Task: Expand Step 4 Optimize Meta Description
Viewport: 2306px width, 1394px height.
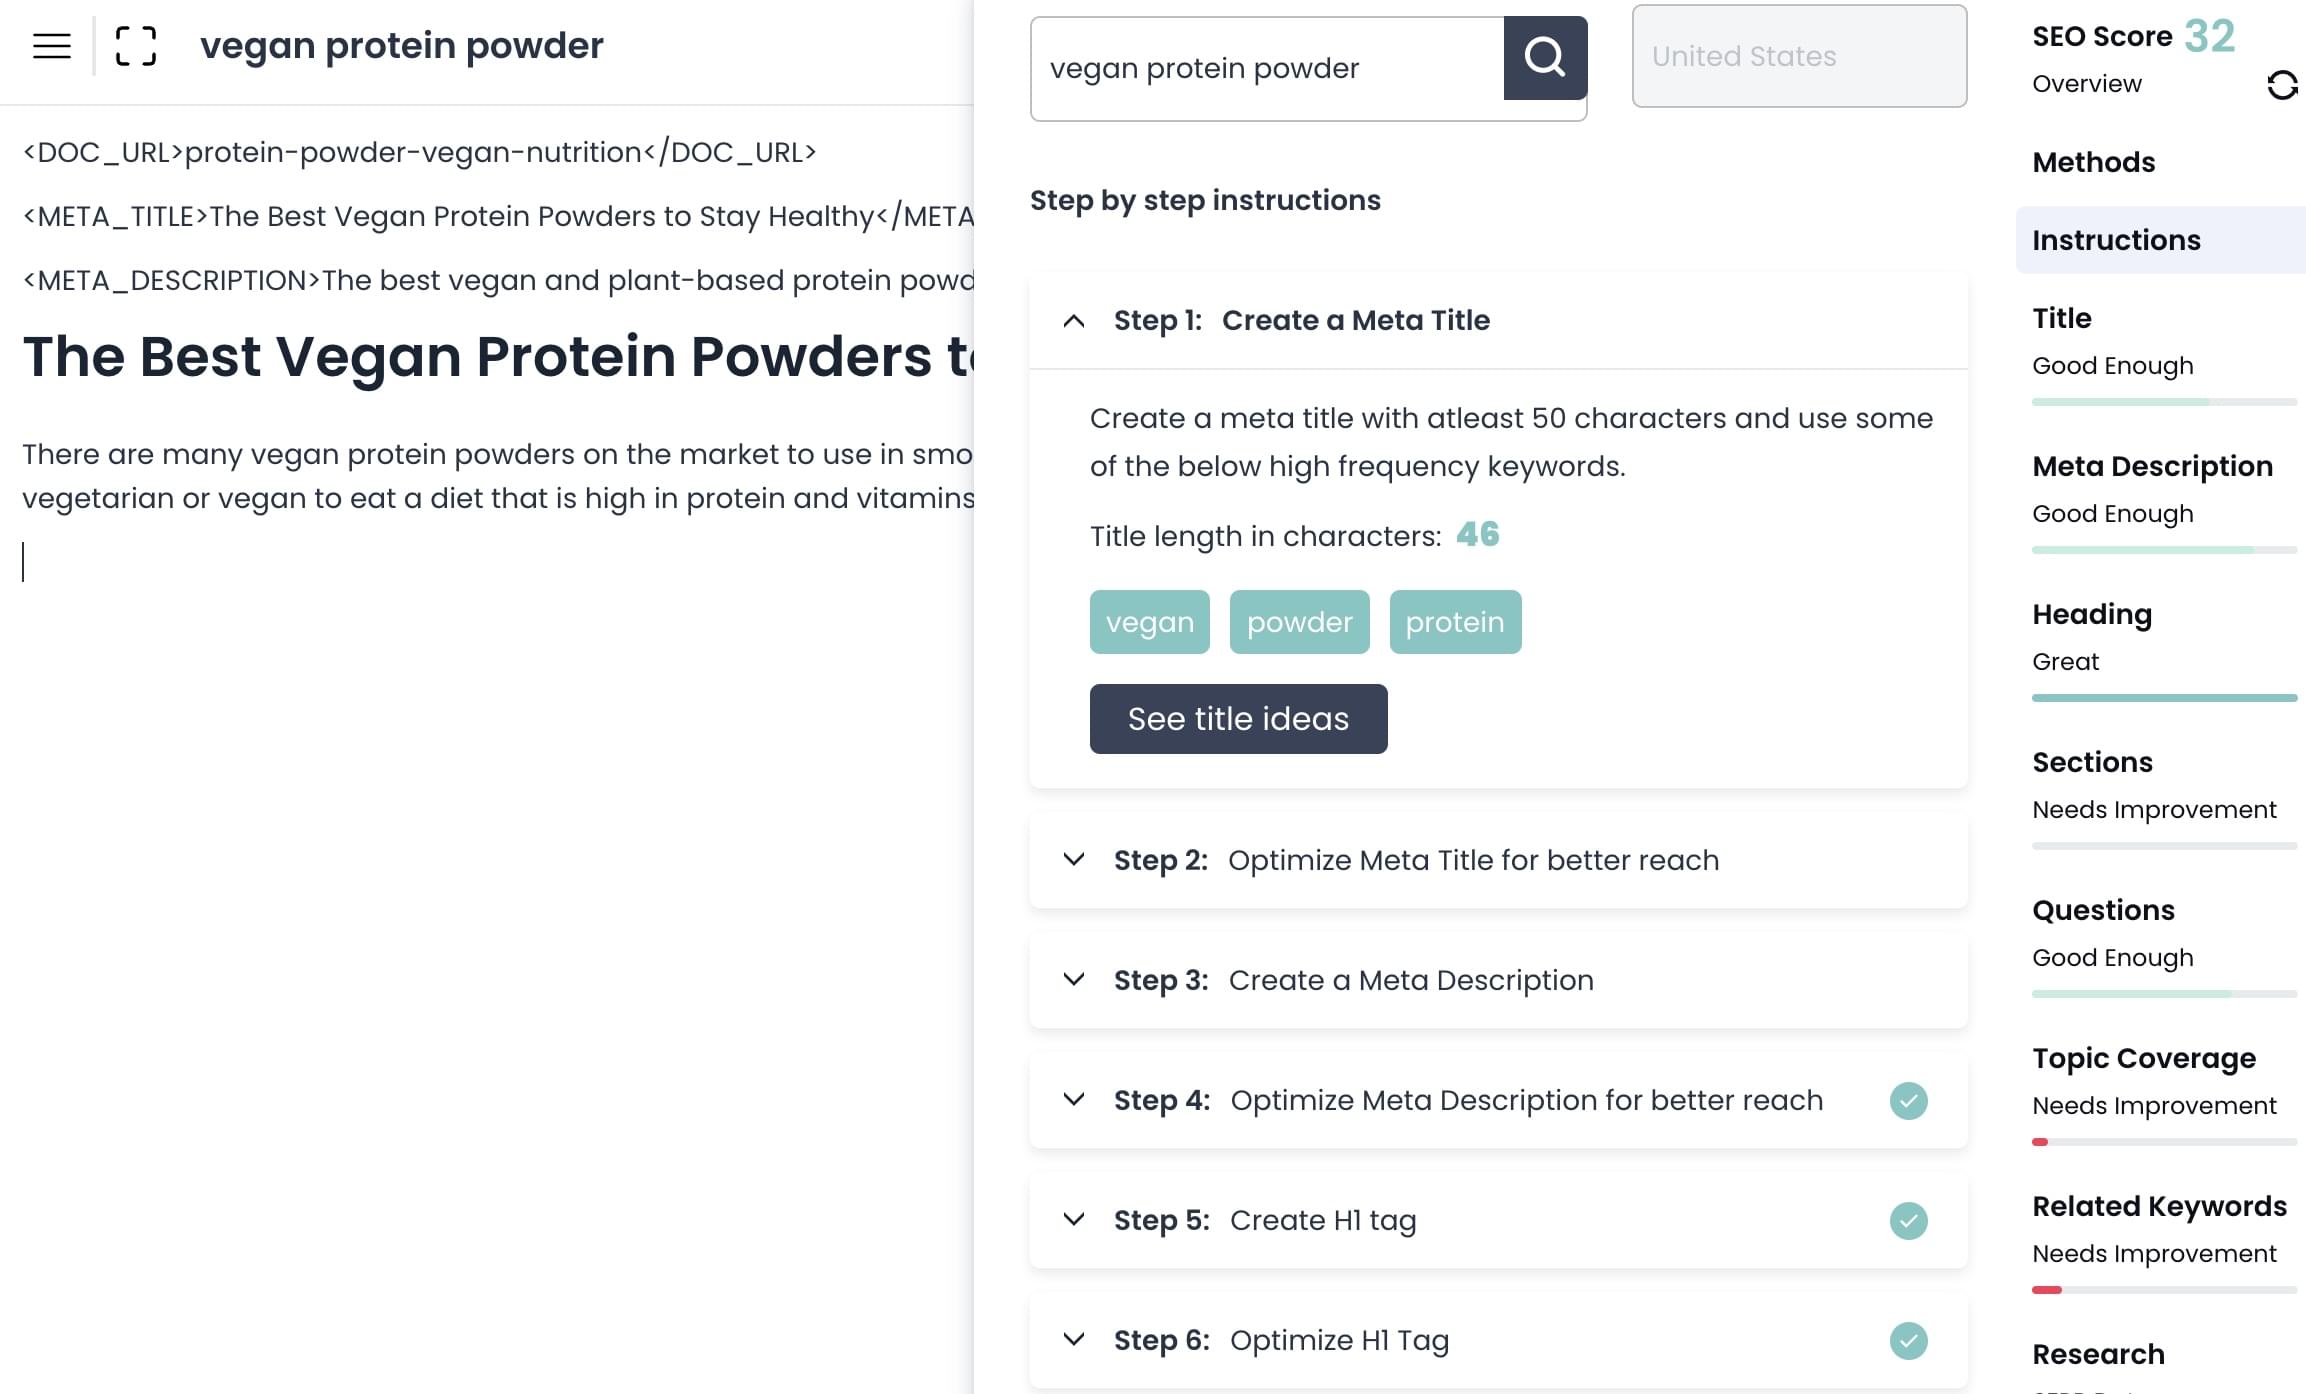Action: (1074, 1100)
